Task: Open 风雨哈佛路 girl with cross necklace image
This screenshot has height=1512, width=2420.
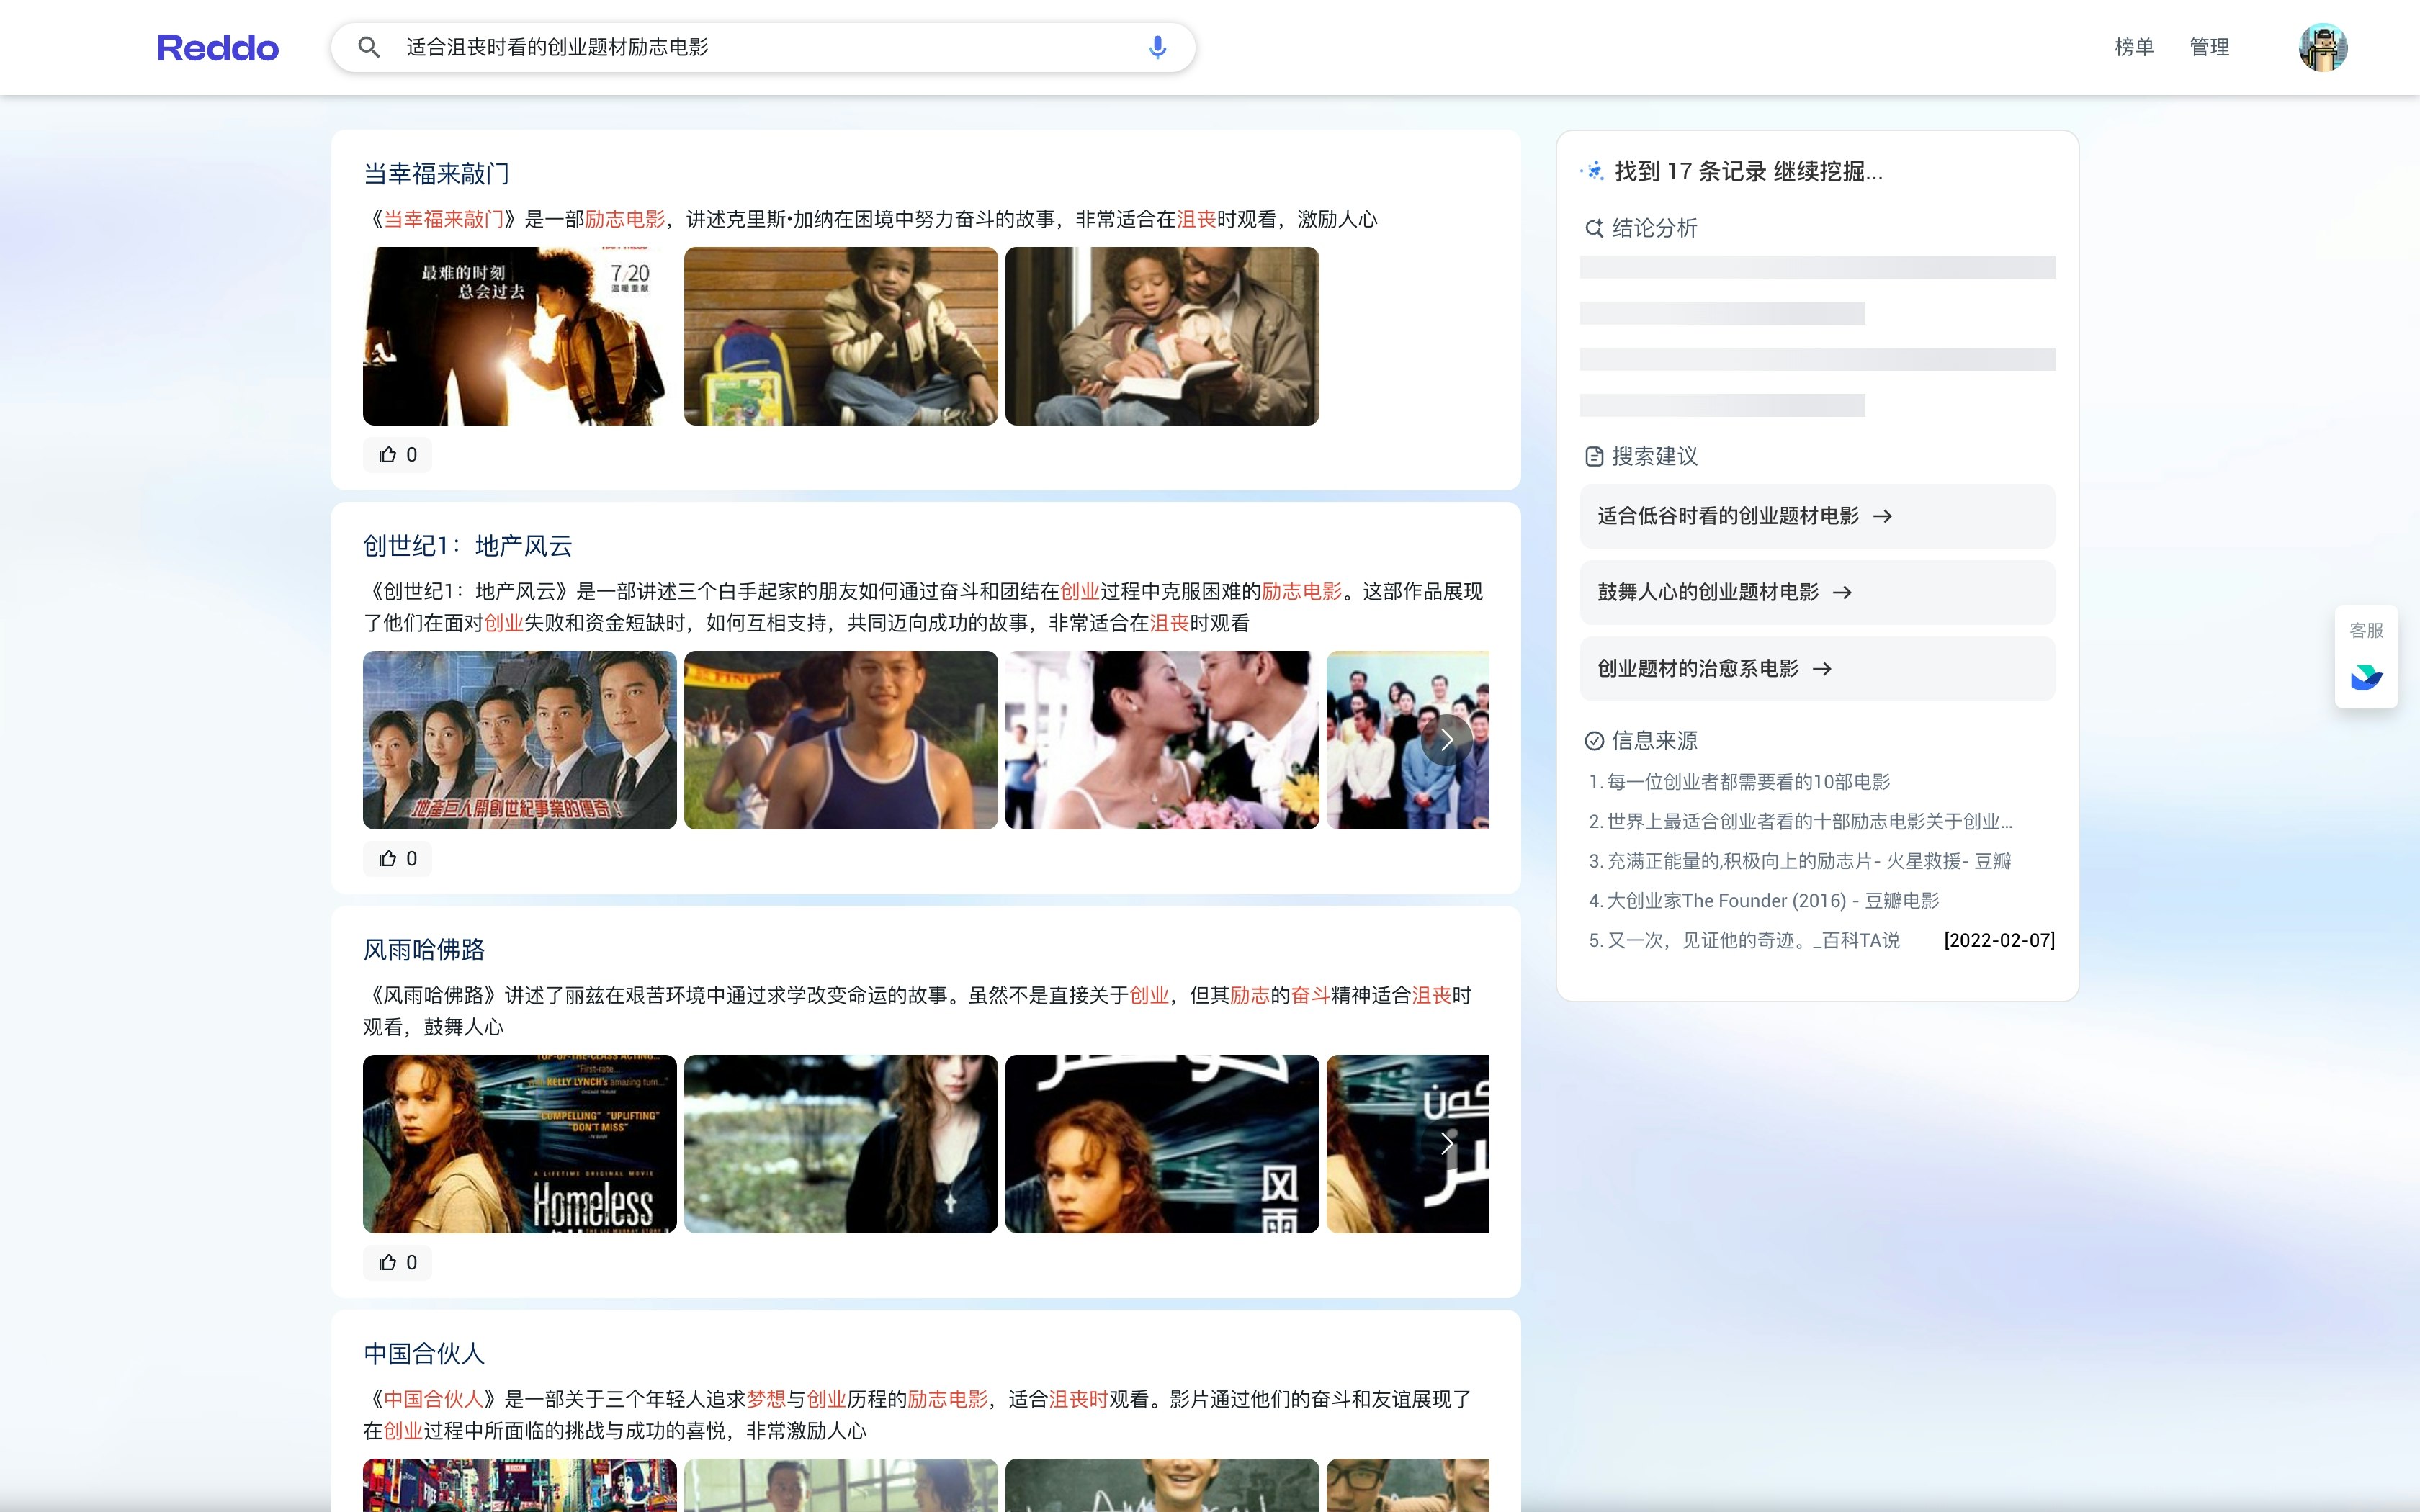Action: pos(840,1144)
